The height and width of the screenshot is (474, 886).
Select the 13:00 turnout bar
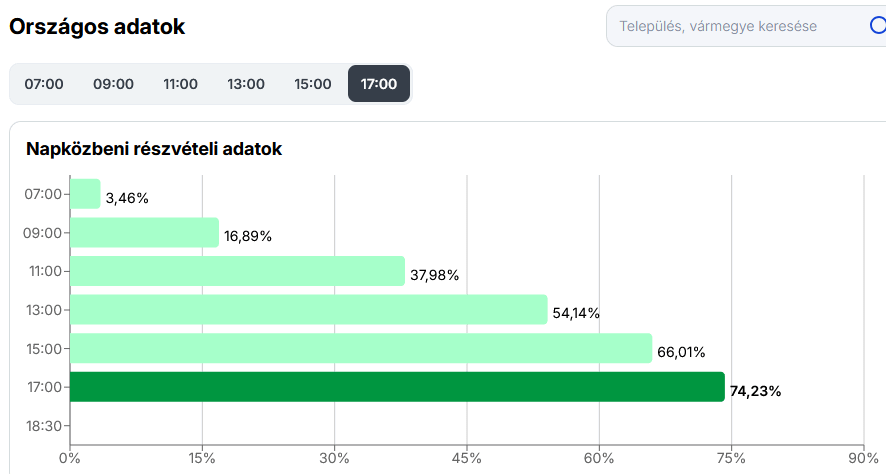tap(308, 310)
